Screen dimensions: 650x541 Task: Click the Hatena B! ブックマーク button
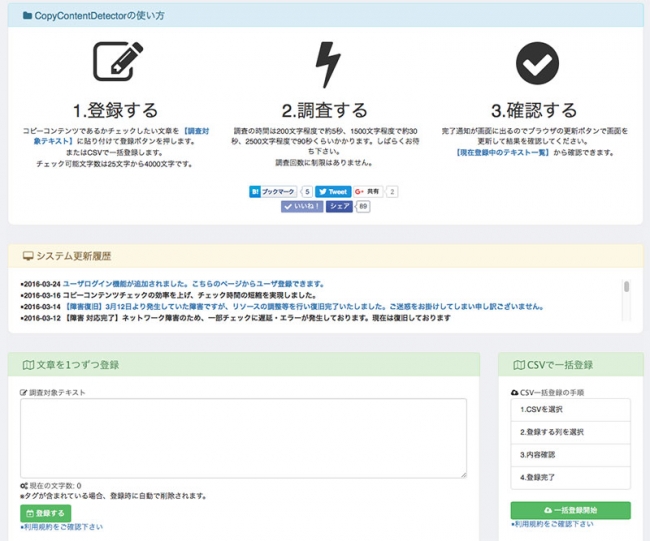click(x=273, y=192)
